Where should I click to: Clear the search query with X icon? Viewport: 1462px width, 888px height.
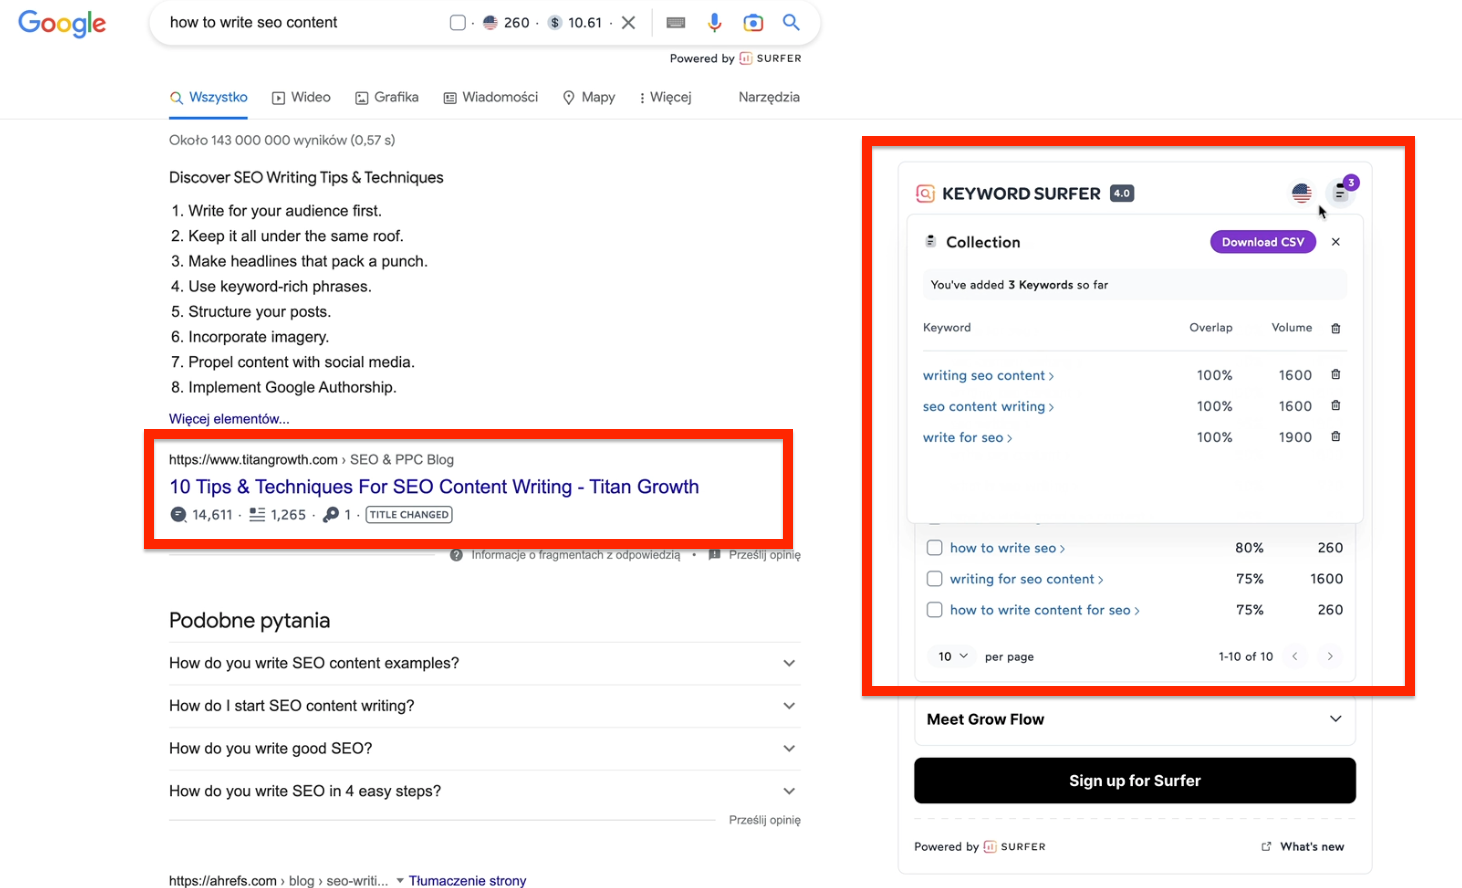[628, 22]
